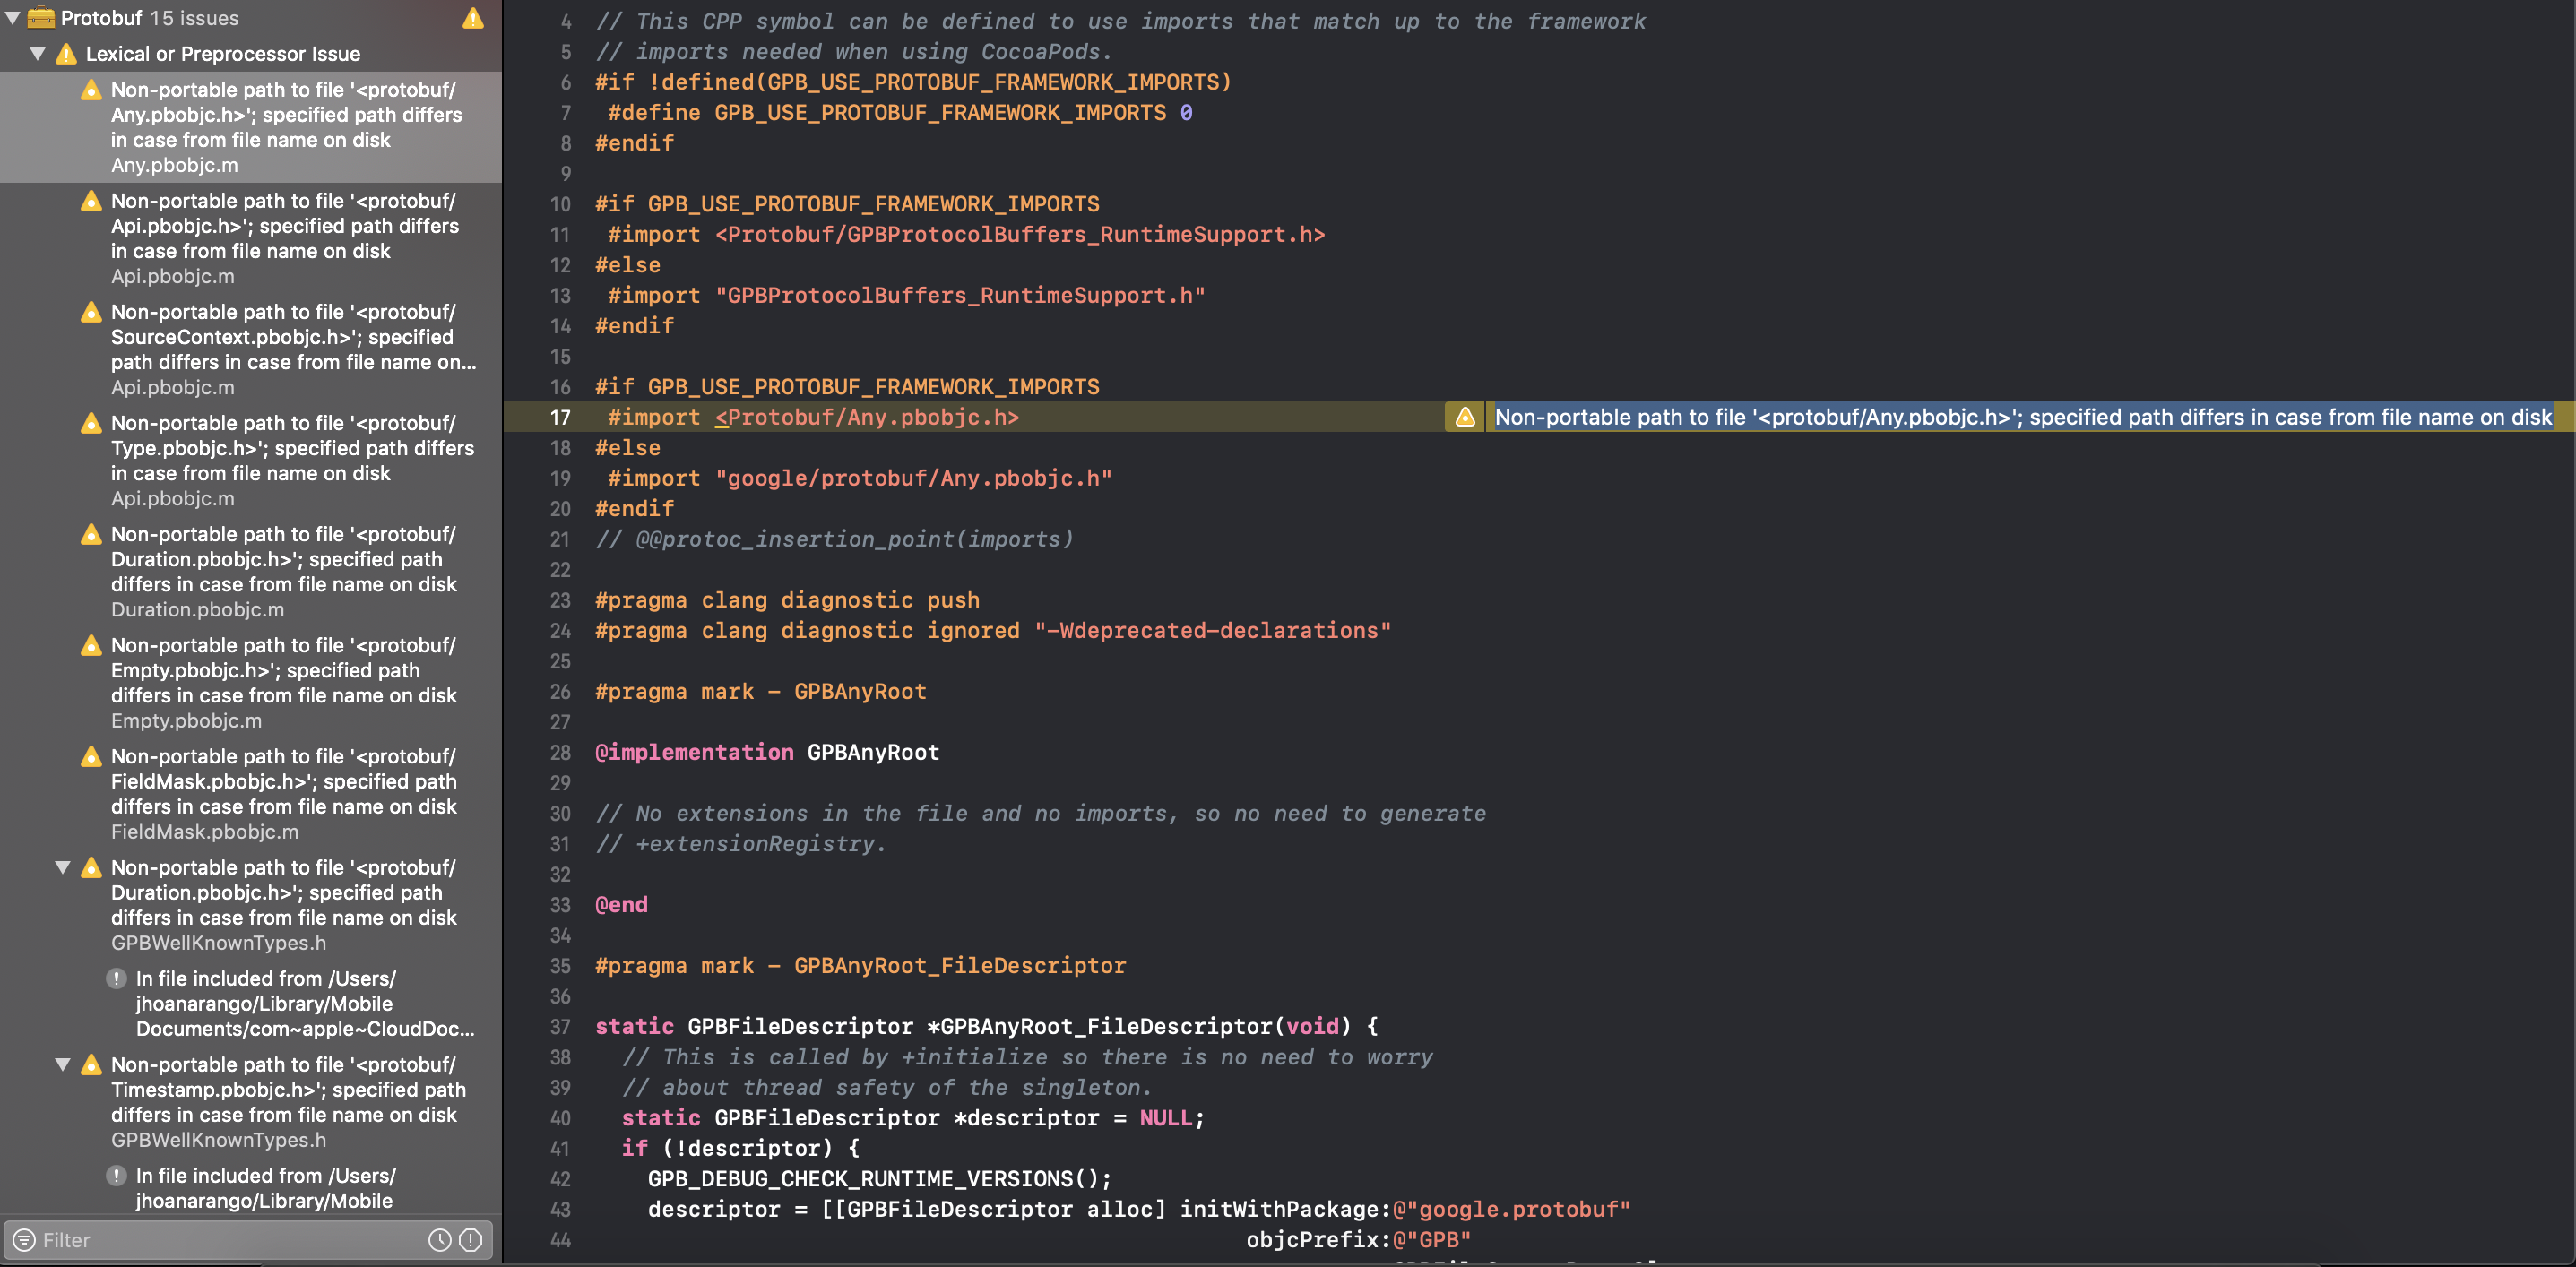Click the warning icon on the Empty.pbobjc.h issue
The width and height of the screenshot is (2576, 1267).
[91, 645]
